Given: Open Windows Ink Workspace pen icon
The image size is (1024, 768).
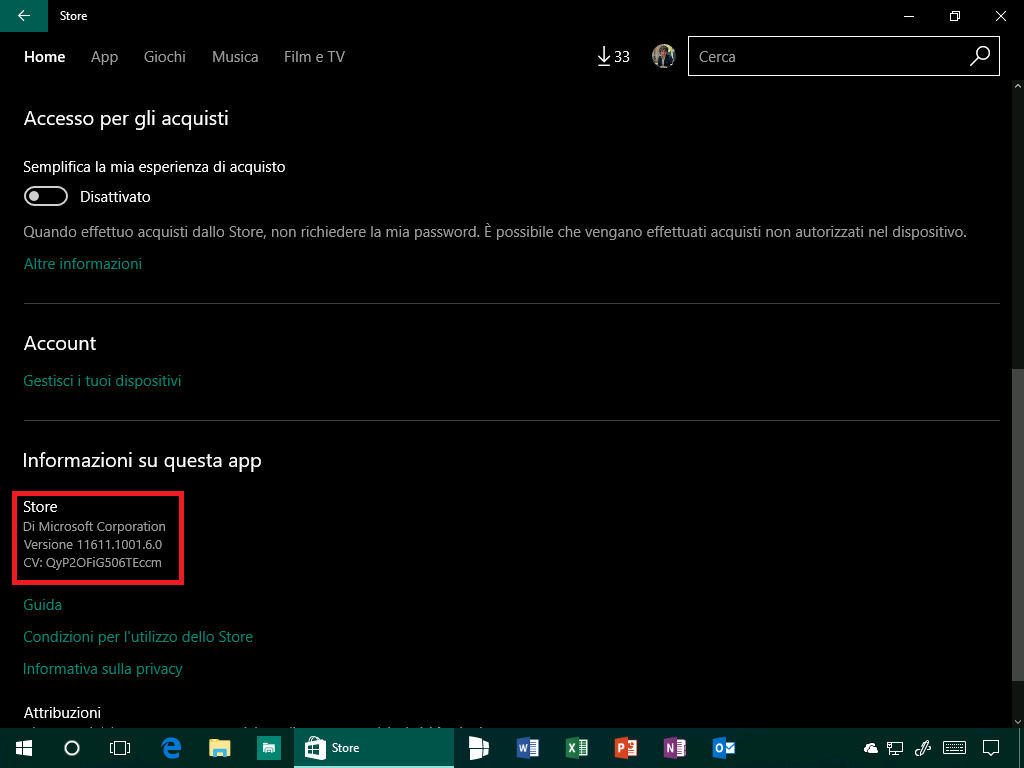Looking at the screenshot, I should (x=923, y=748).
